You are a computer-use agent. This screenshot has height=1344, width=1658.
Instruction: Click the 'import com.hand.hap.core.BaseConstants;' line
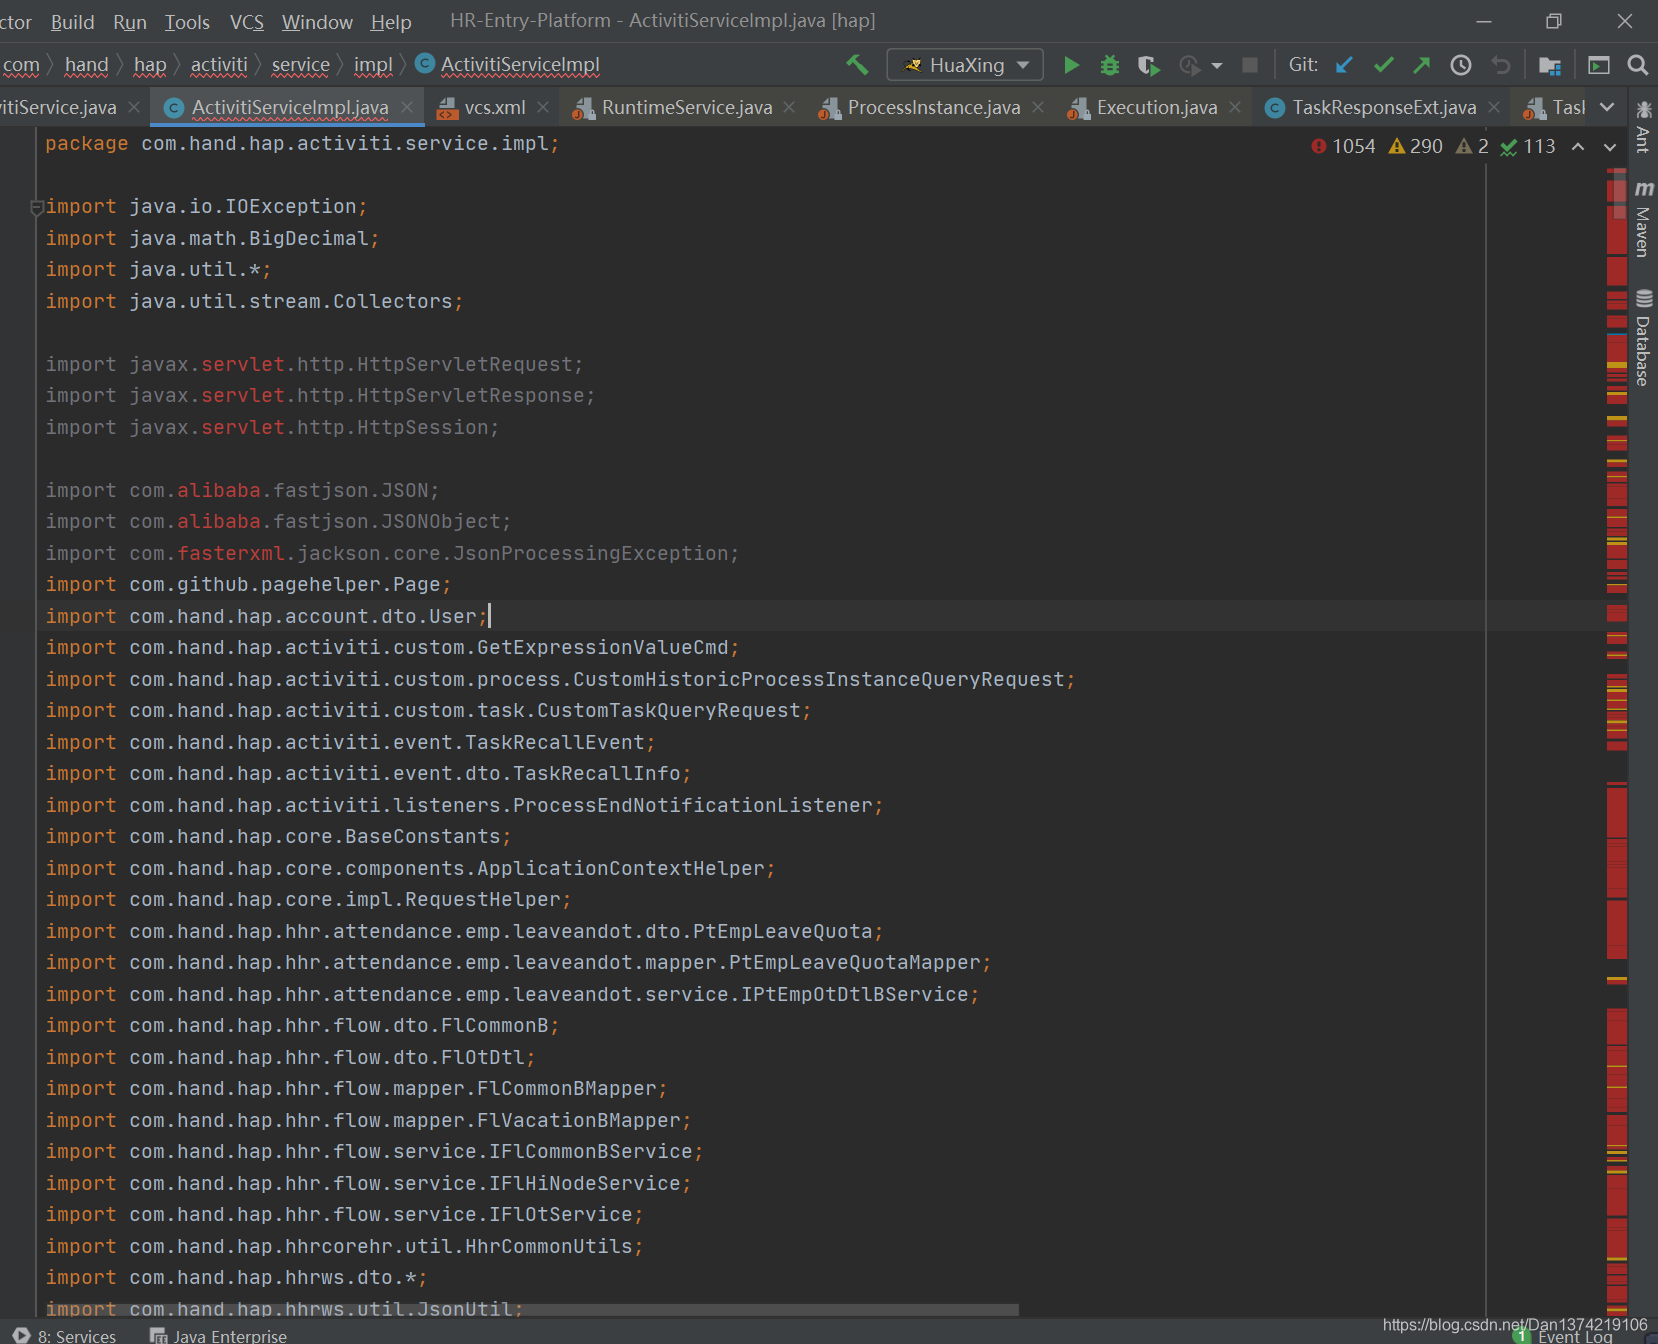click(278, 837)
